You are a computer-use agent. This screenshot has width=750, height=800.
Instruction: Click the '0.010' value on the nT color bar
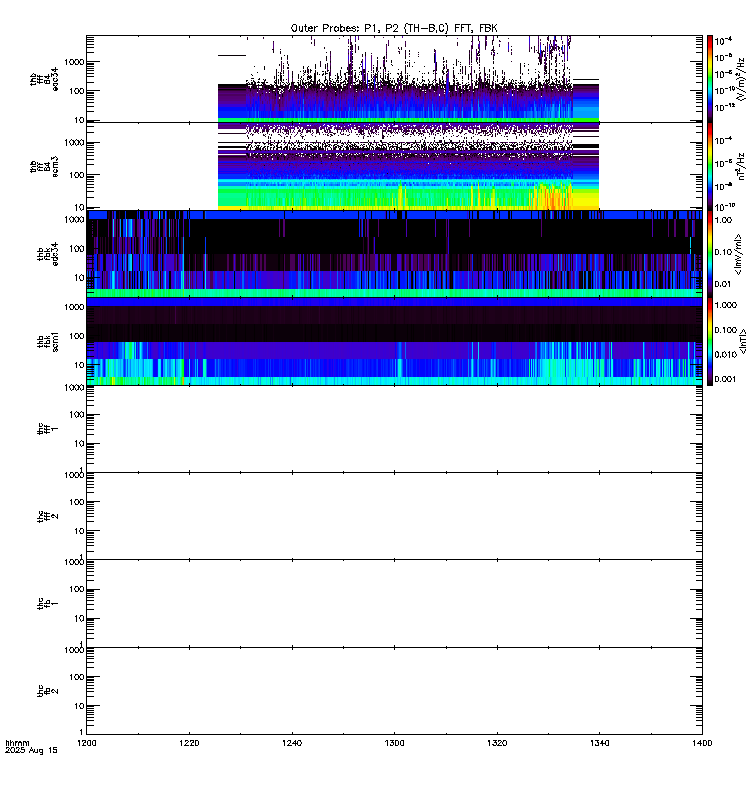coord(726,355)
